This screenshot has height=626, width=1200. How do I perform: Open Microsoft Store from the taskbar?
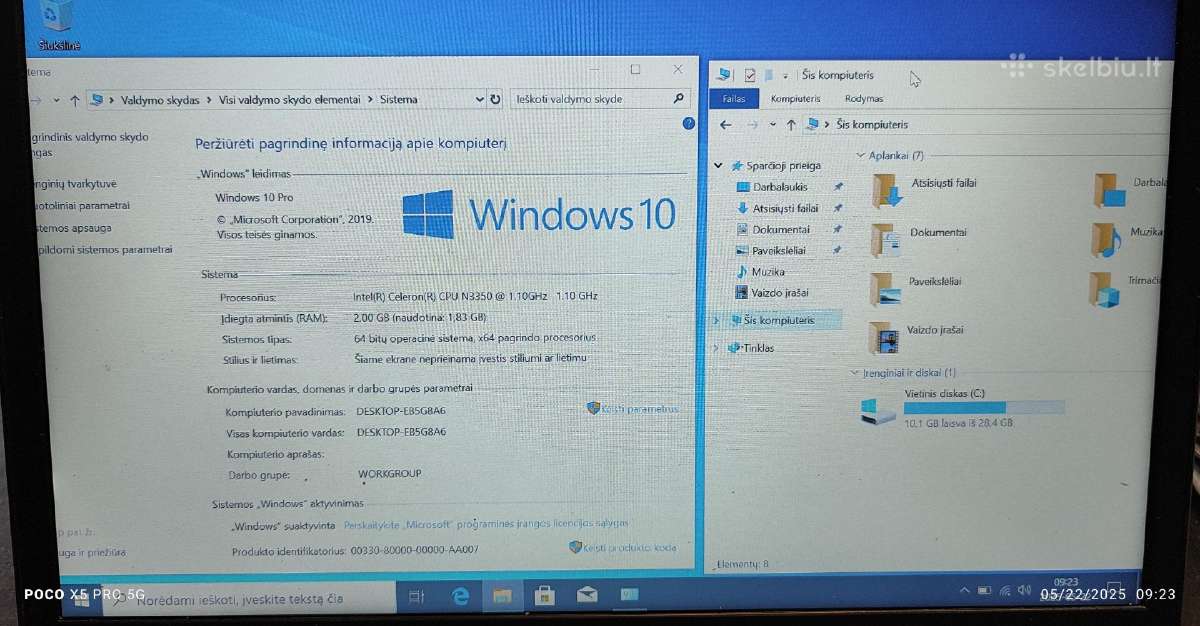pyautogui.click(x=545, y=597)
